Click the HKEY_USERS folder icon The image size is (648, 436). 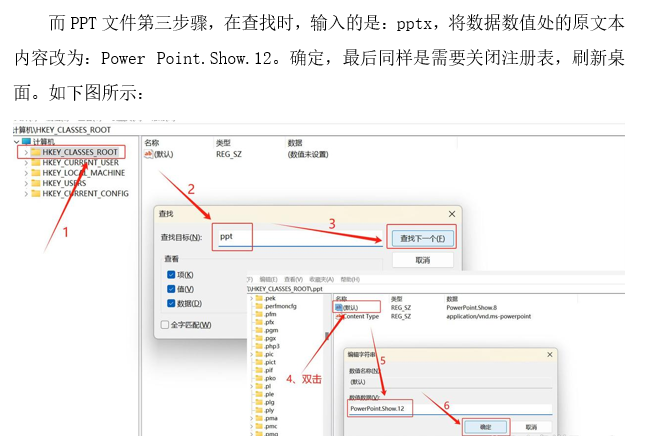point(36,183)
